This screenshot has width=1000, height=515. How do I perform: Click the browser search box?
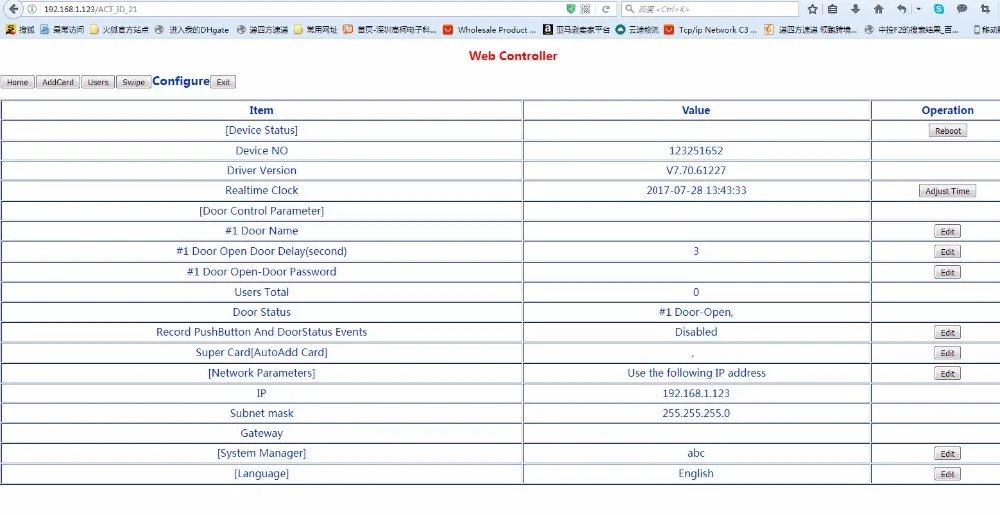[x=710, y=9]
